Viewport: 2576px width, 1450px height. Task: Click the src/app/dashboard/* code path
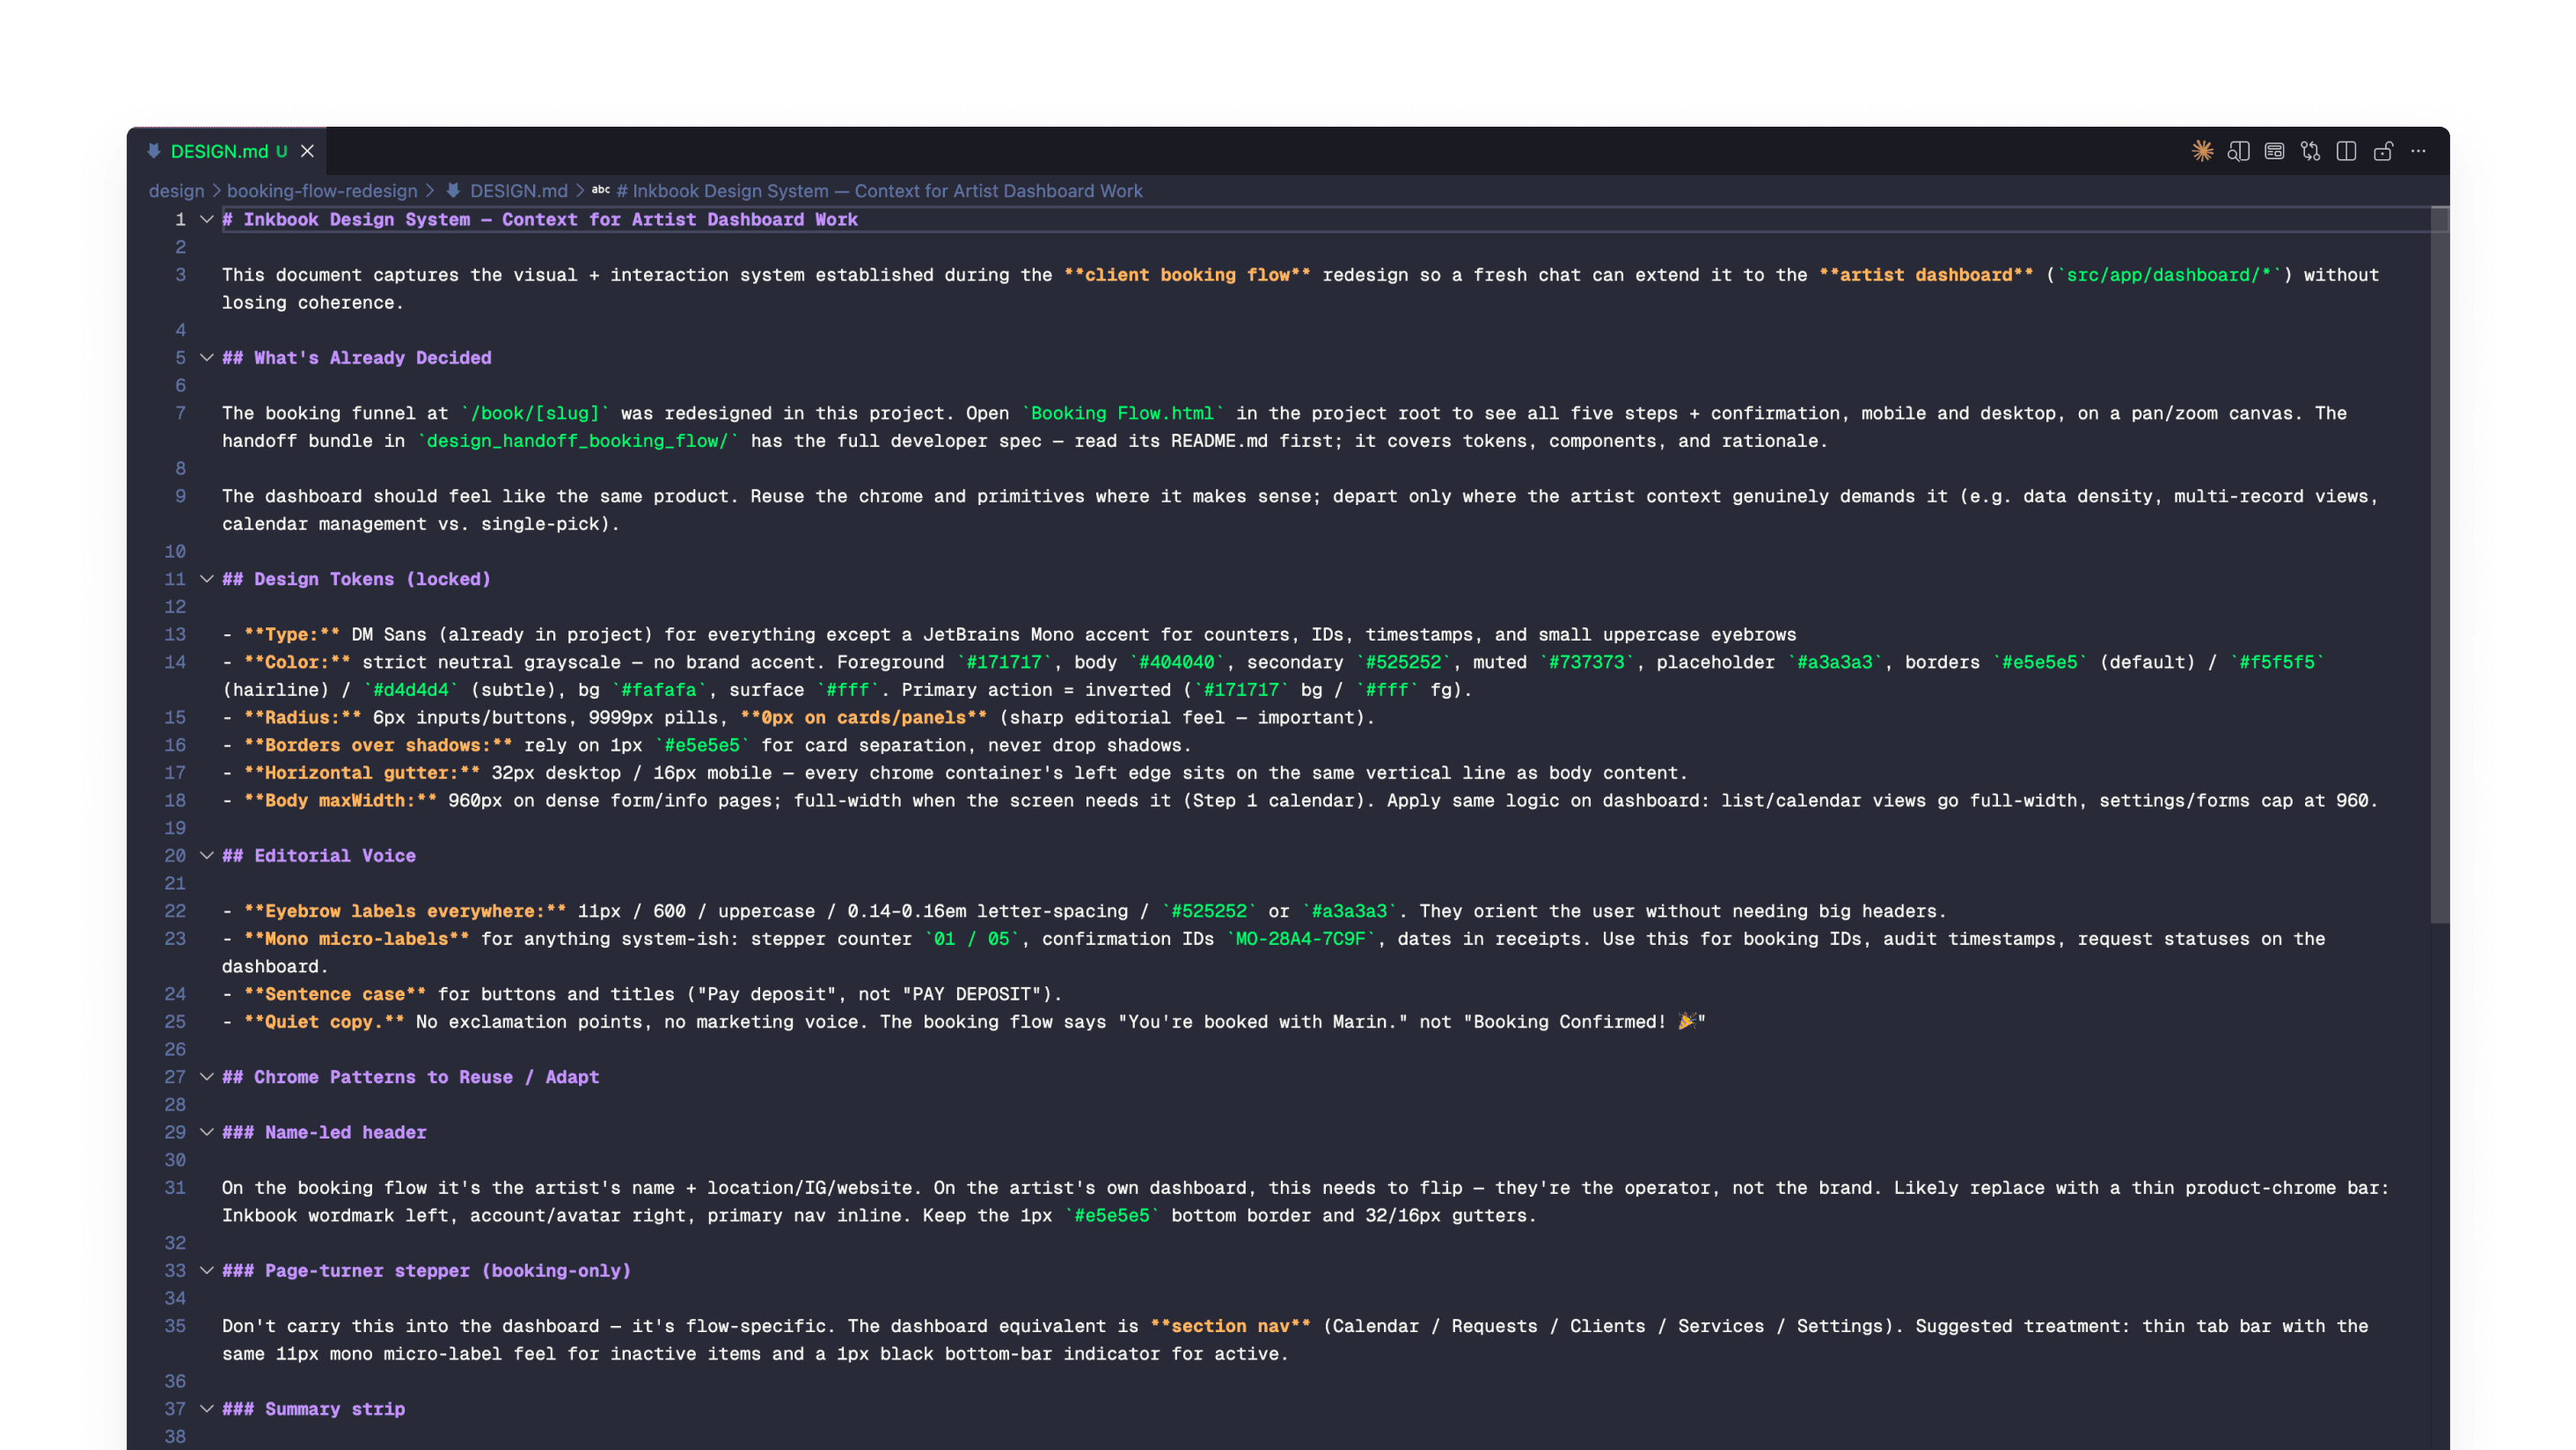[2169, 275]
